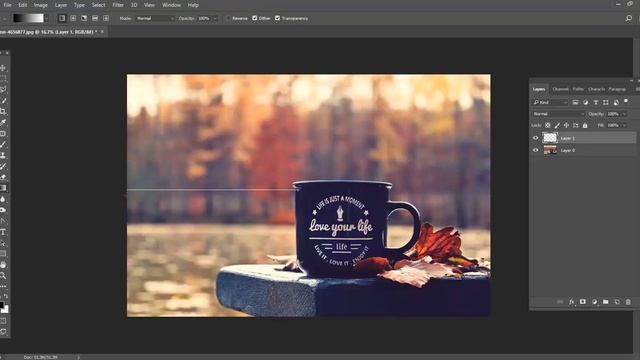This screenshot has height=360, width=640.
Task: Select the Clone Stamp tool
Action: (3, 156)
